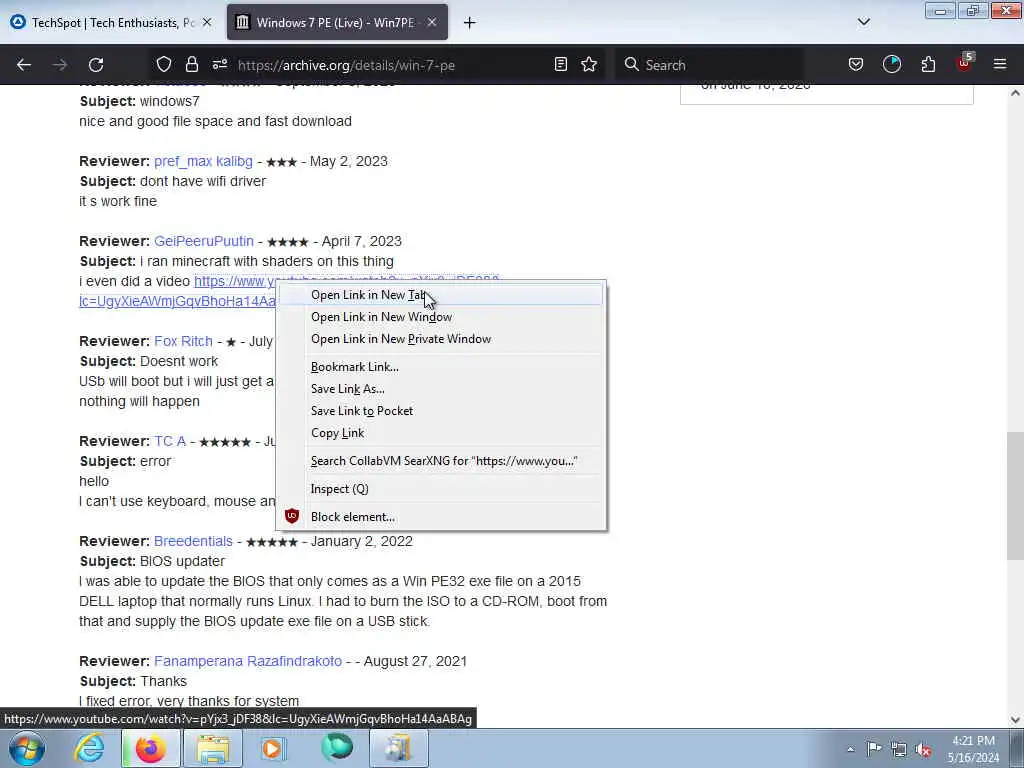The width and height of the screenshot is (1024, 768).
Task: Choose Open Link in New Tab
Action: (x=441, y=295)
